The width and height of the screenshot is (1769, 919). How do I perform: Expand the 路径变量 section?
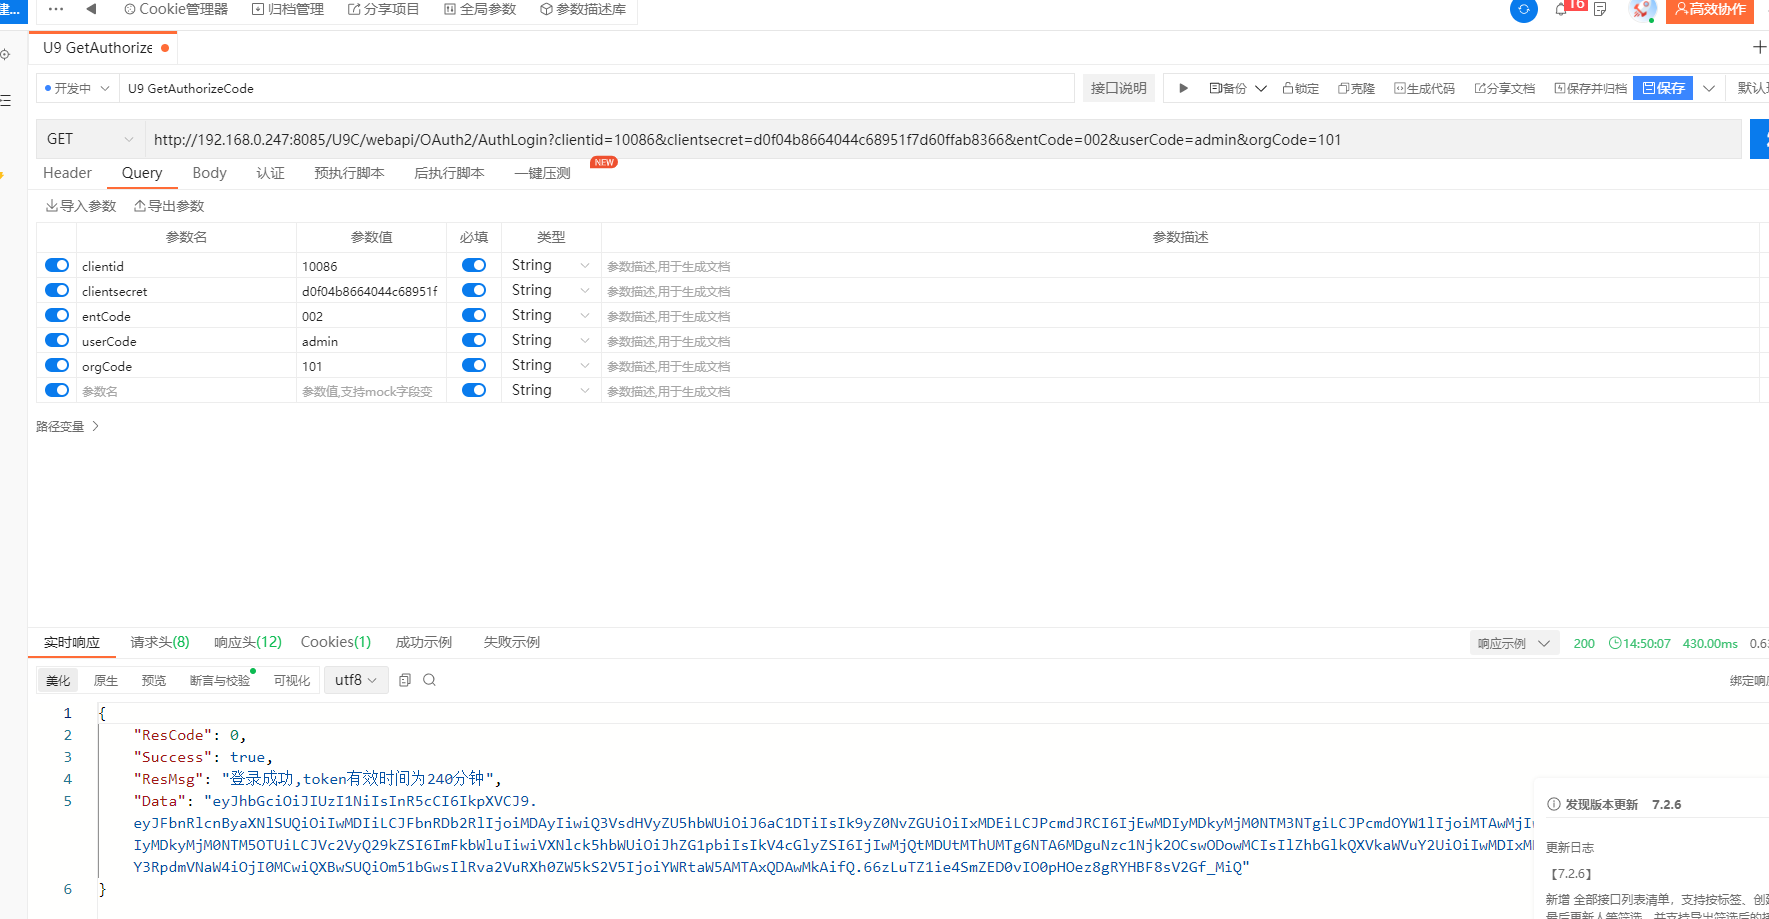[x=67, y=426]
